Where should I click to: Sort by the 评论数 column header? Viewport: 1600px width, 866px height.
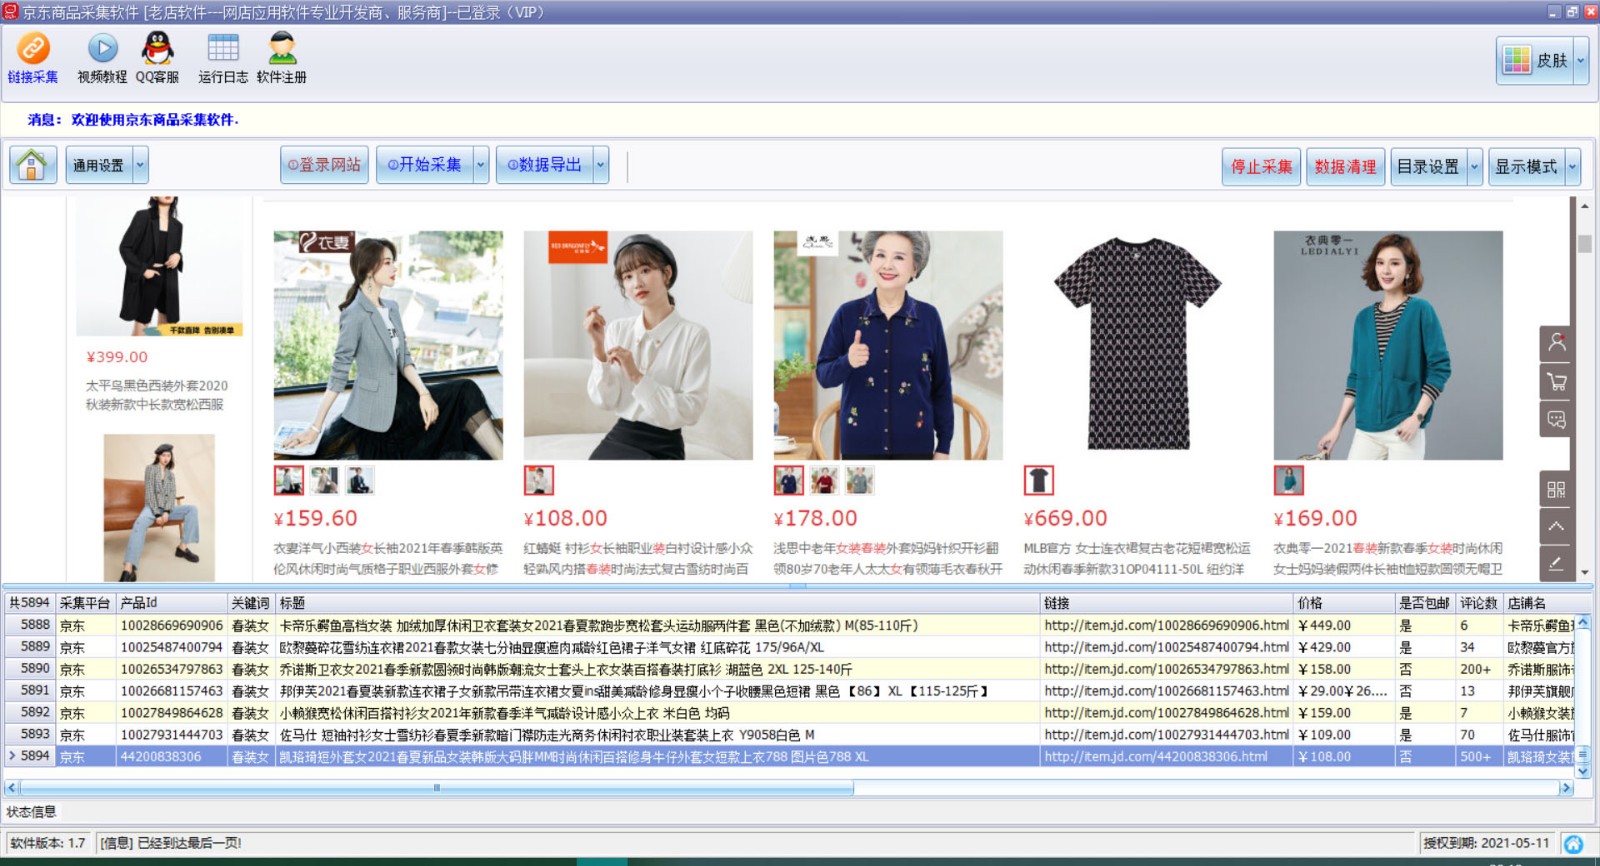(x=1479, y=603)
